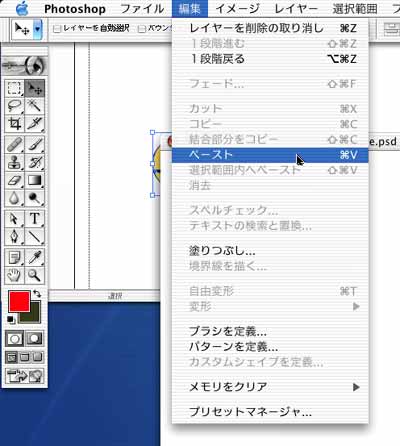
Task: Select the Blur tool
Action: 14,198
